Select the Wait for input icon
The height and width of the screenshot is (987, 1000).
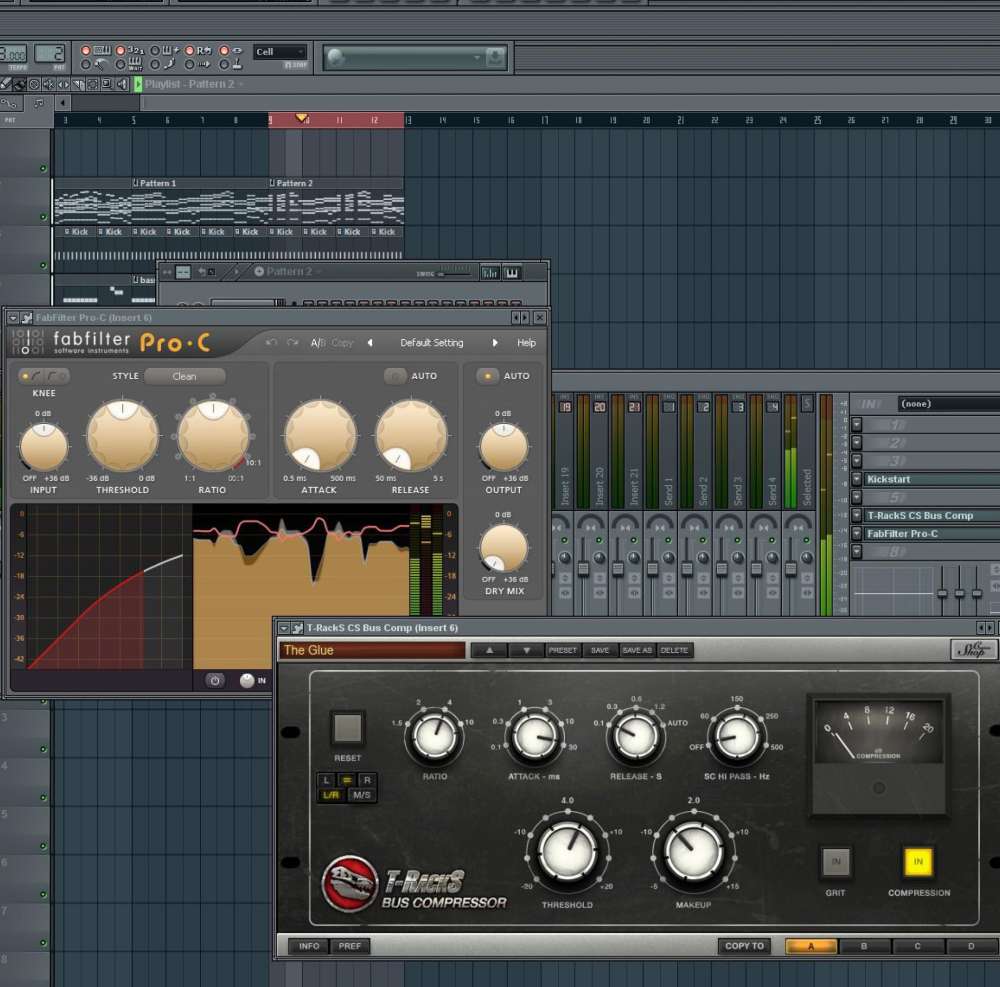134,65
